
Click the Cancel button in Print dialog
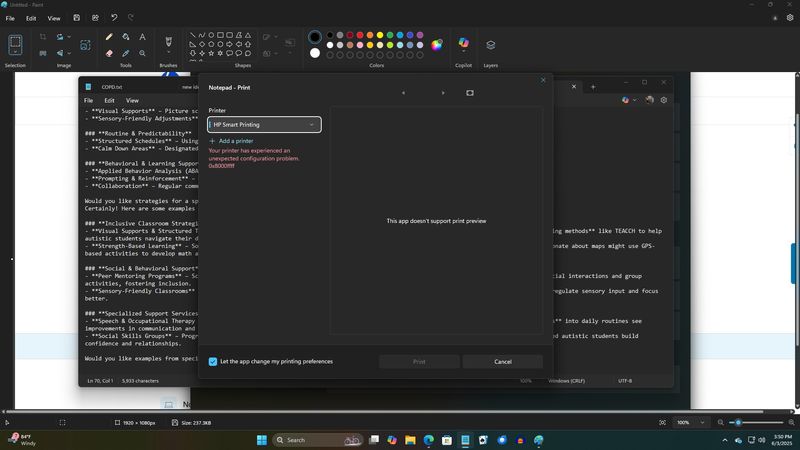point(503,362)
